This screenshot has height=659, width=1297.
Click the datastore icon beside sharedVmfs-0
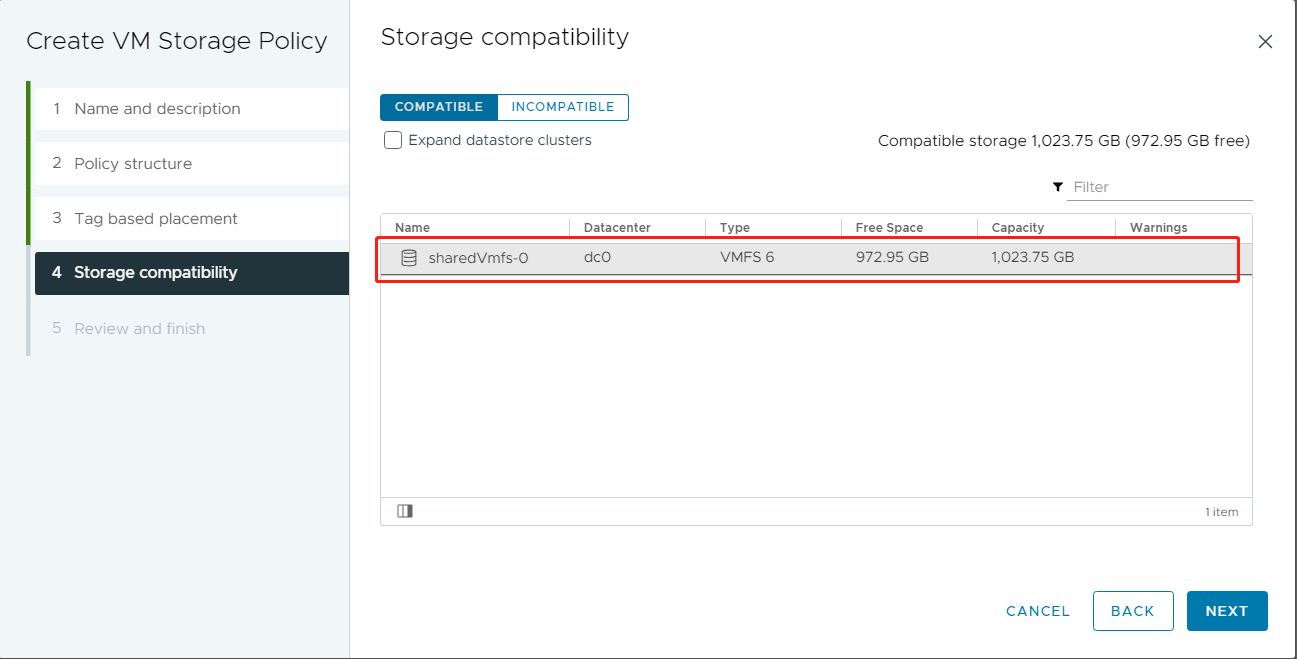pyautogui.click(x=408, y=258)
